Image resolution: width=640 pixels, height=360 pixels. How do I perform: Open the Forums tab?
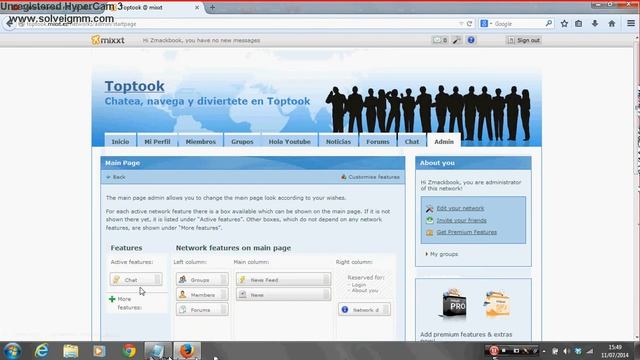(378, 141)
